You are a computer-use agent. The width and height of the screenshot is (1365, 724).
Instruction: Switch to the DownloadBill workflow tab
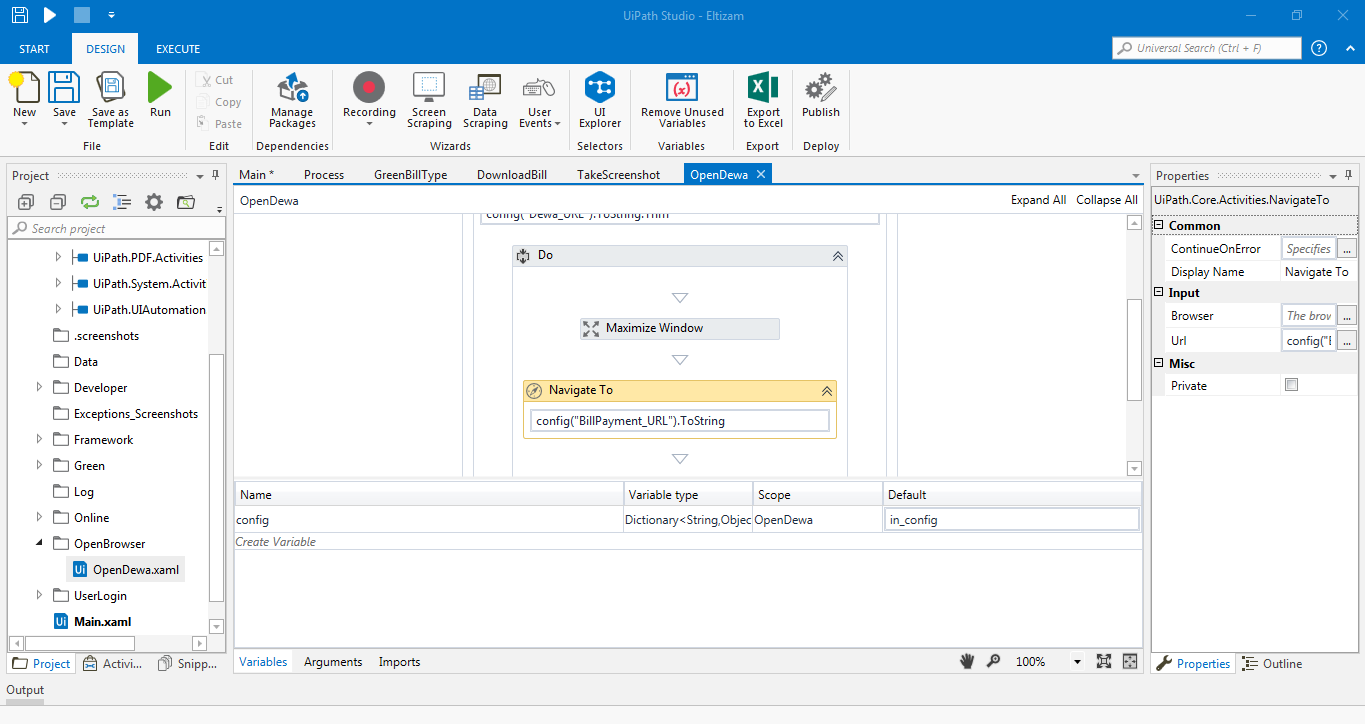511,175
